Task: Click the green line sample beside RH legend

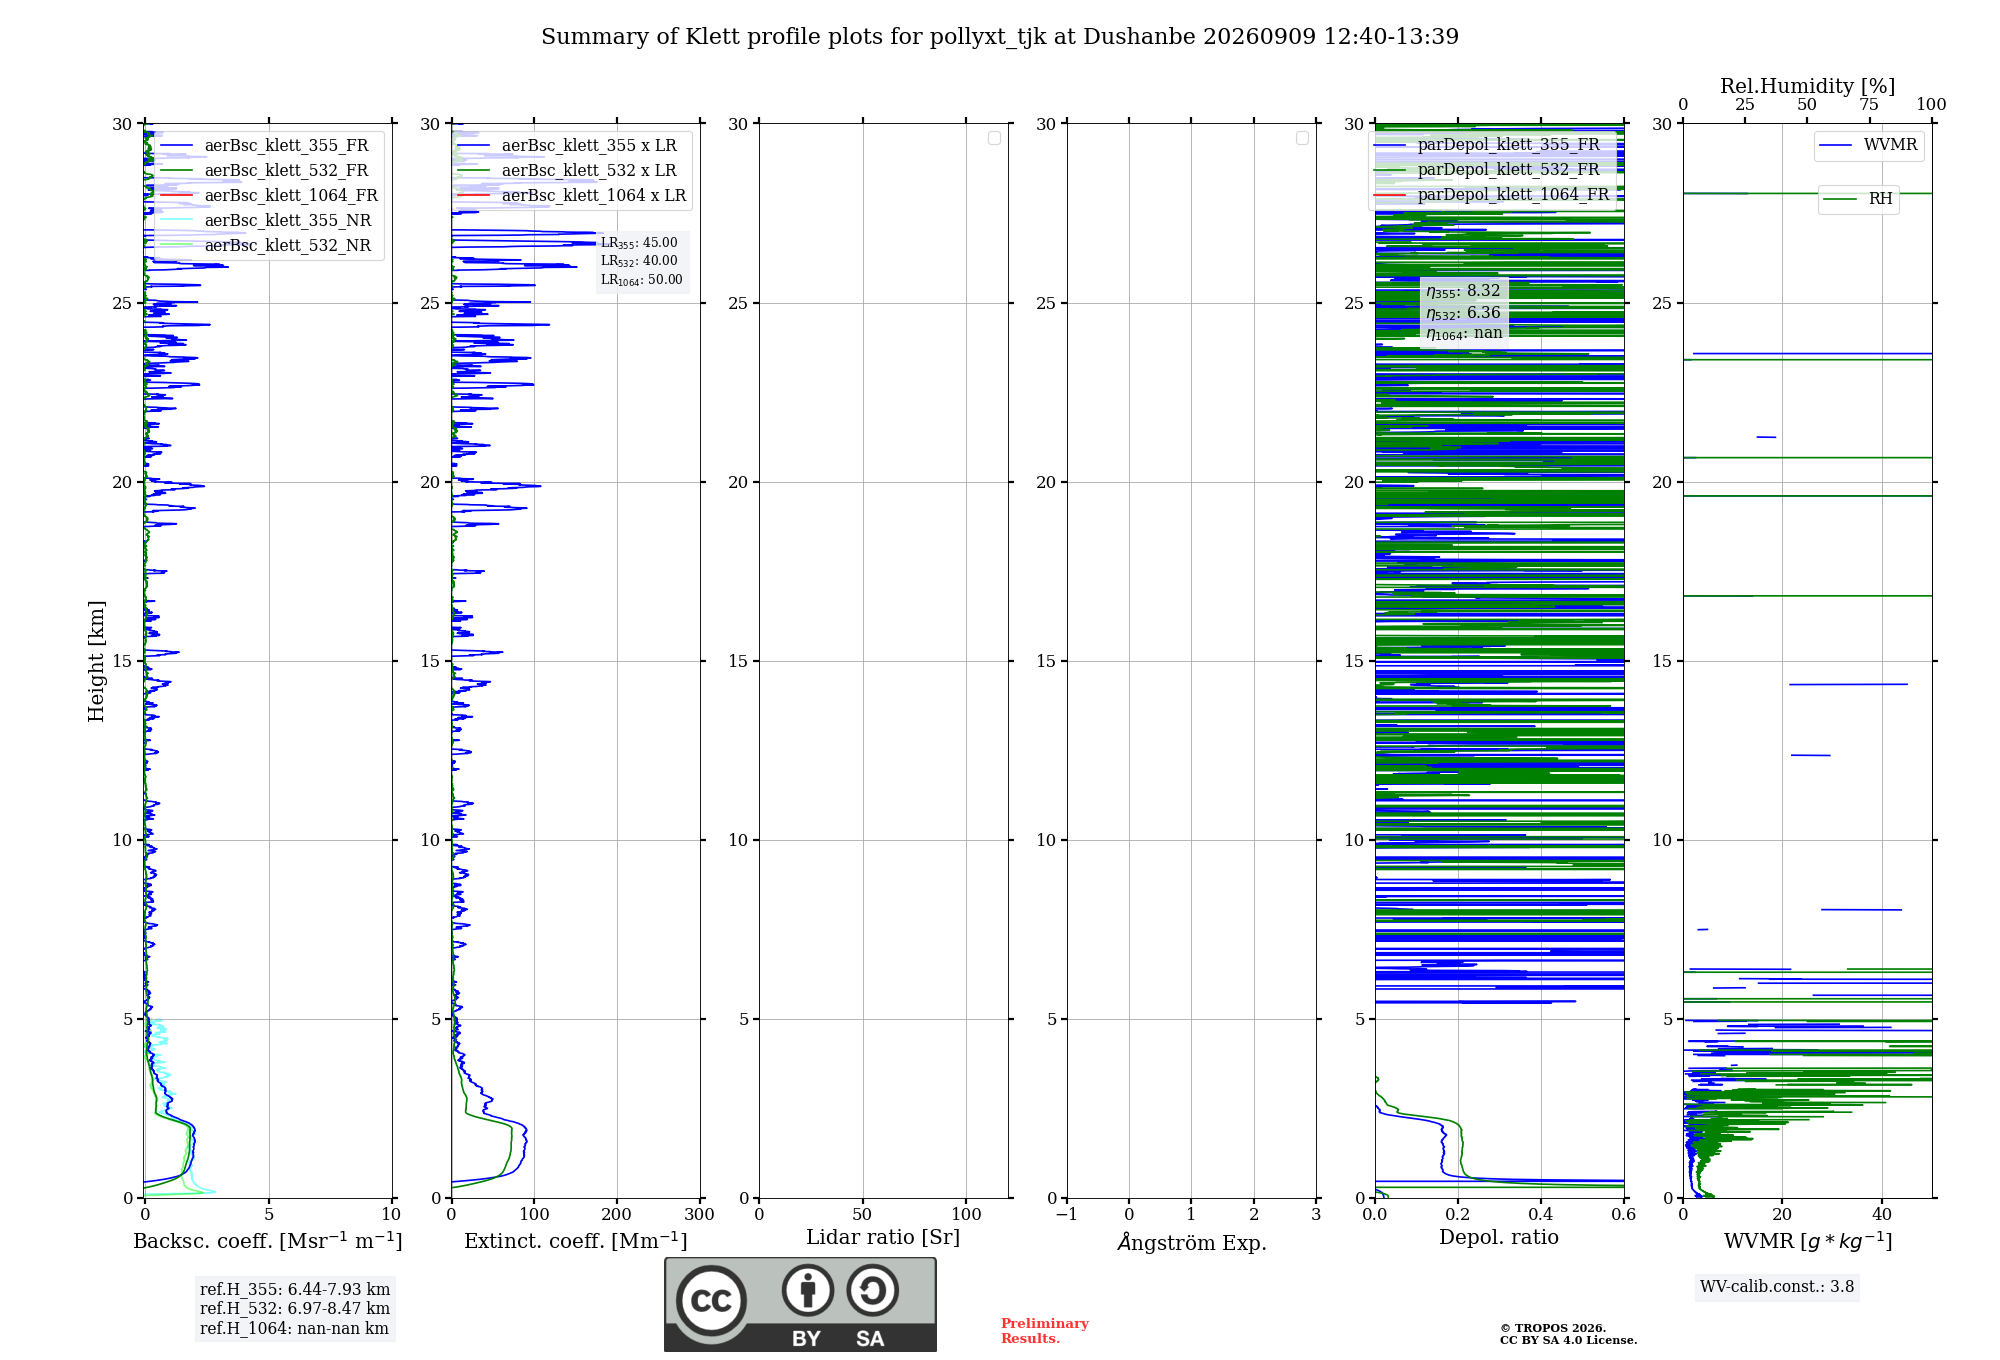Action: tap(1840, 199)
